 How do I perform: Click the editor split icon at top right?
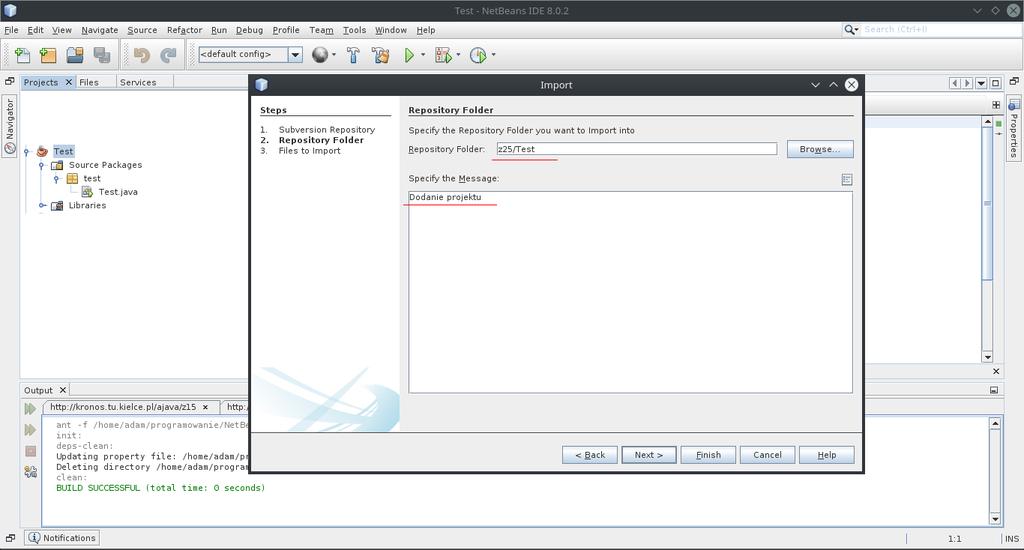tap(996, 105)
